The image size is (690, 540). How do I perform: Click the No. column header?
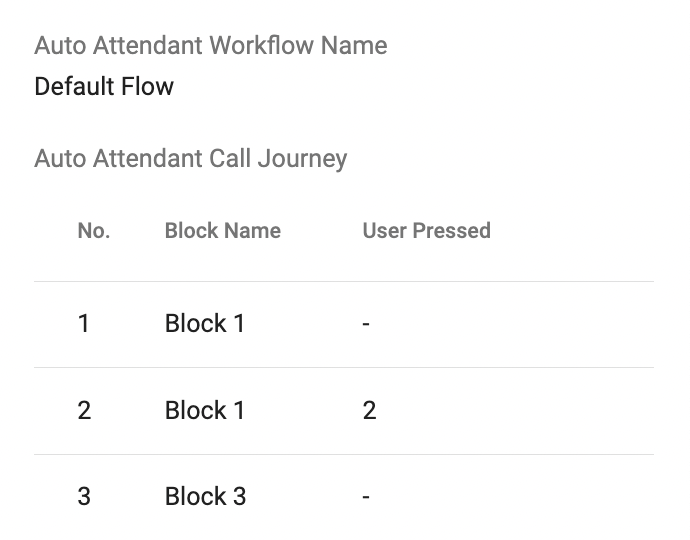pyautogui.click(x=94, y=231)
